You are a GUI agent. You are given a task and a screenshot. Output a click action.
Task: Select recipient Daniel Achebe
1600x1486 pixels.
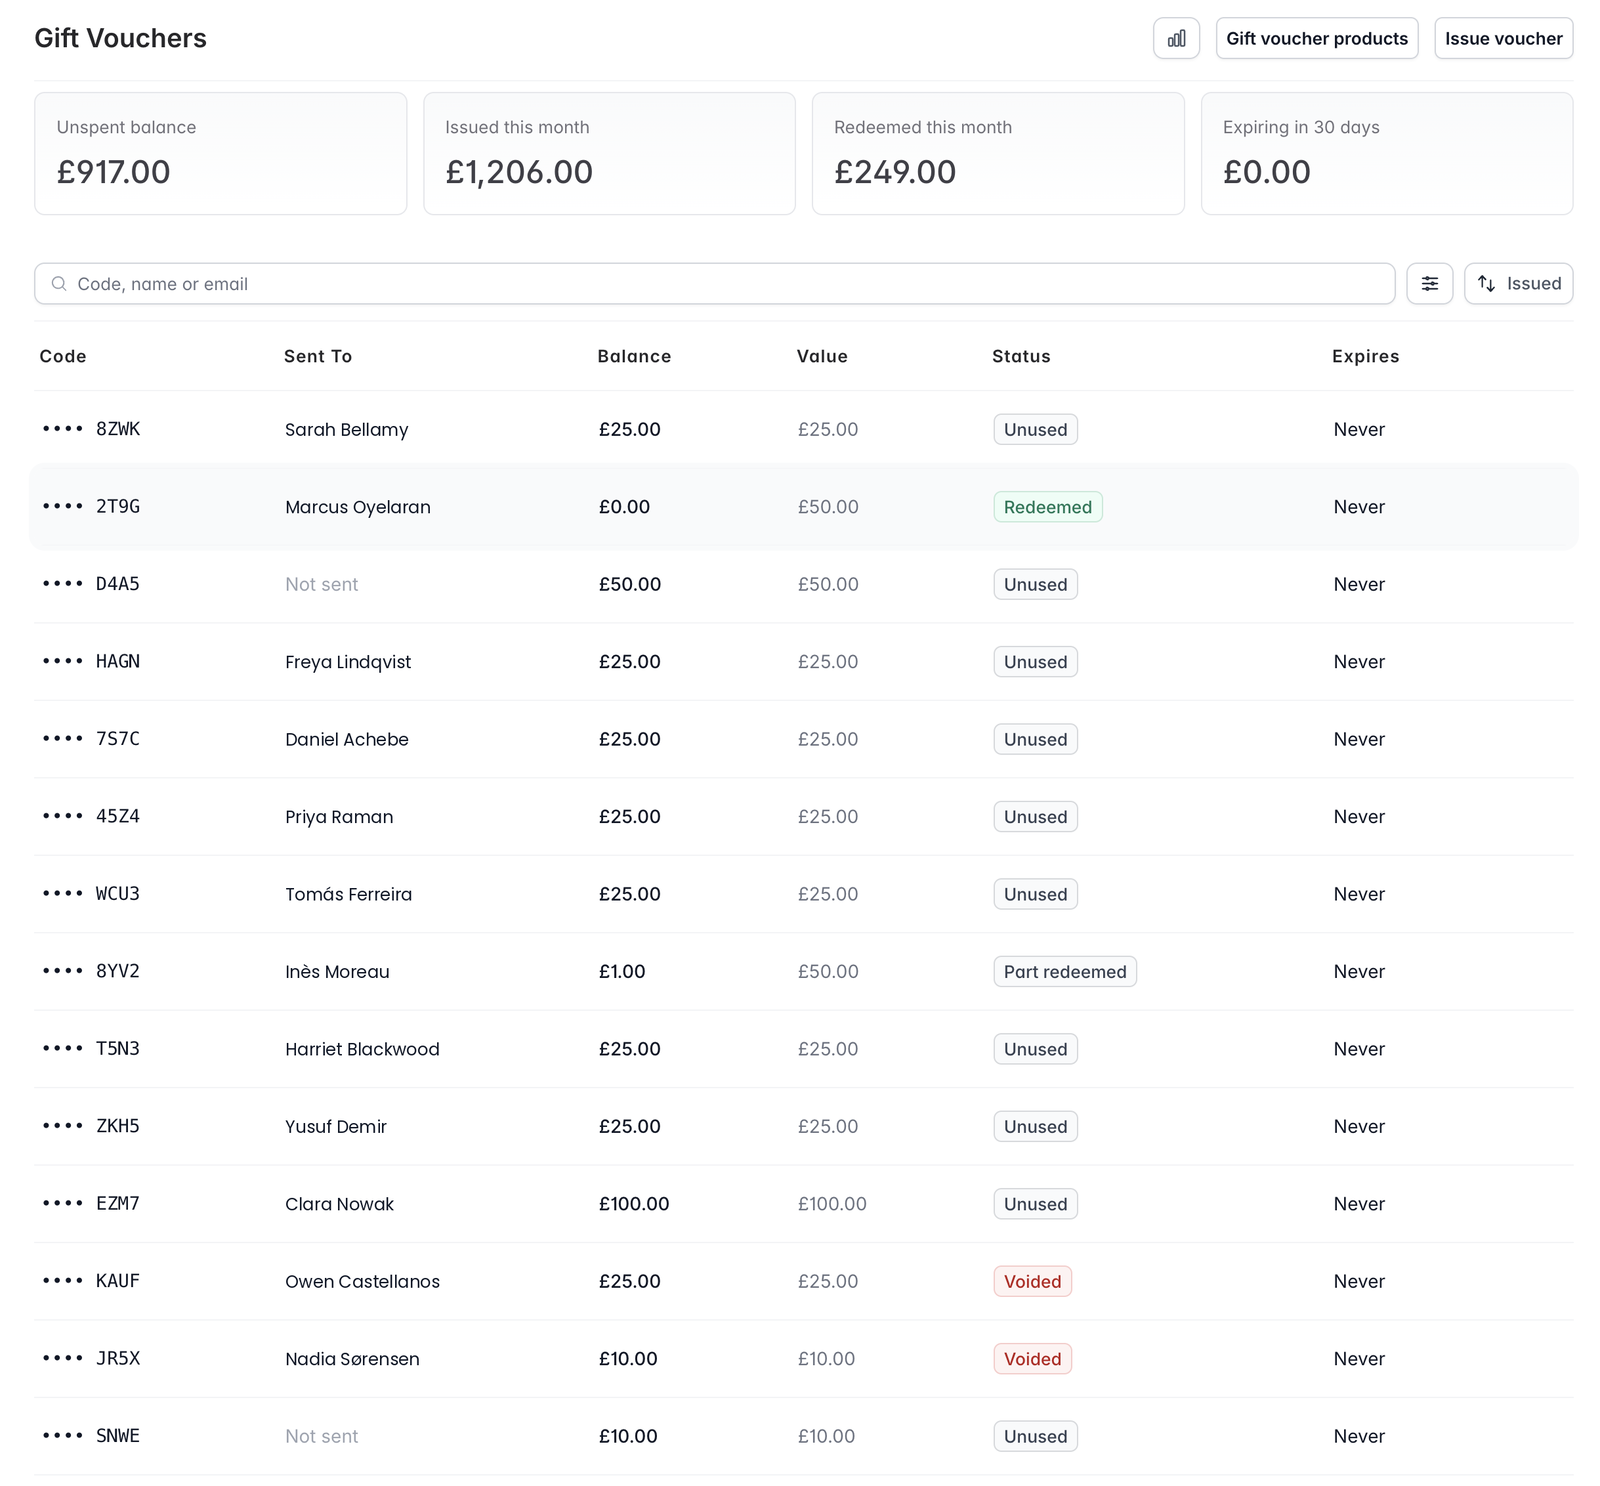point(347,739)
